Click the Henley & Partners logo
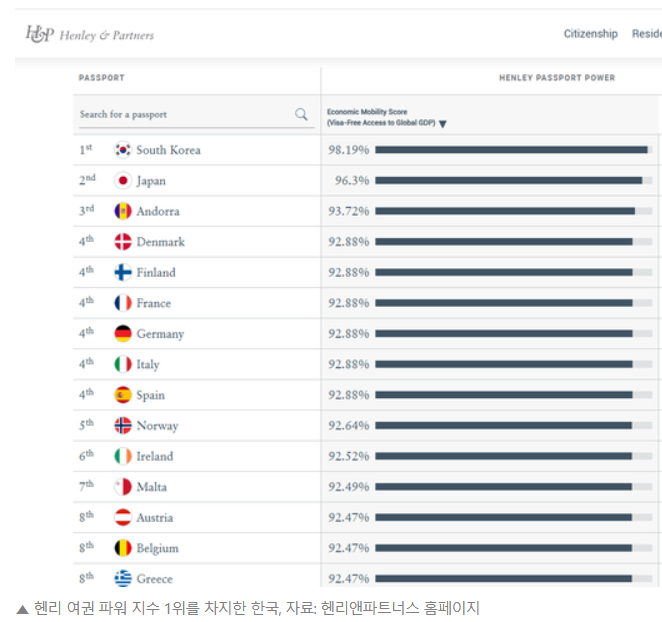The width and height of the screenshot is (662, 622). tap(88, 35)
